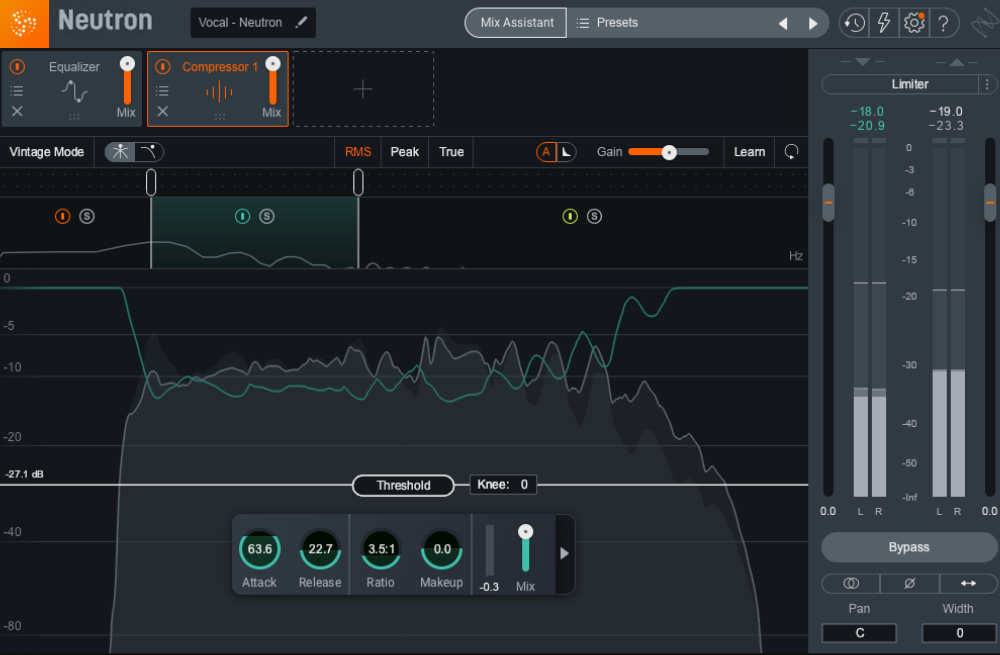
Task: Open settings gear icon
Action: point(914,23)
